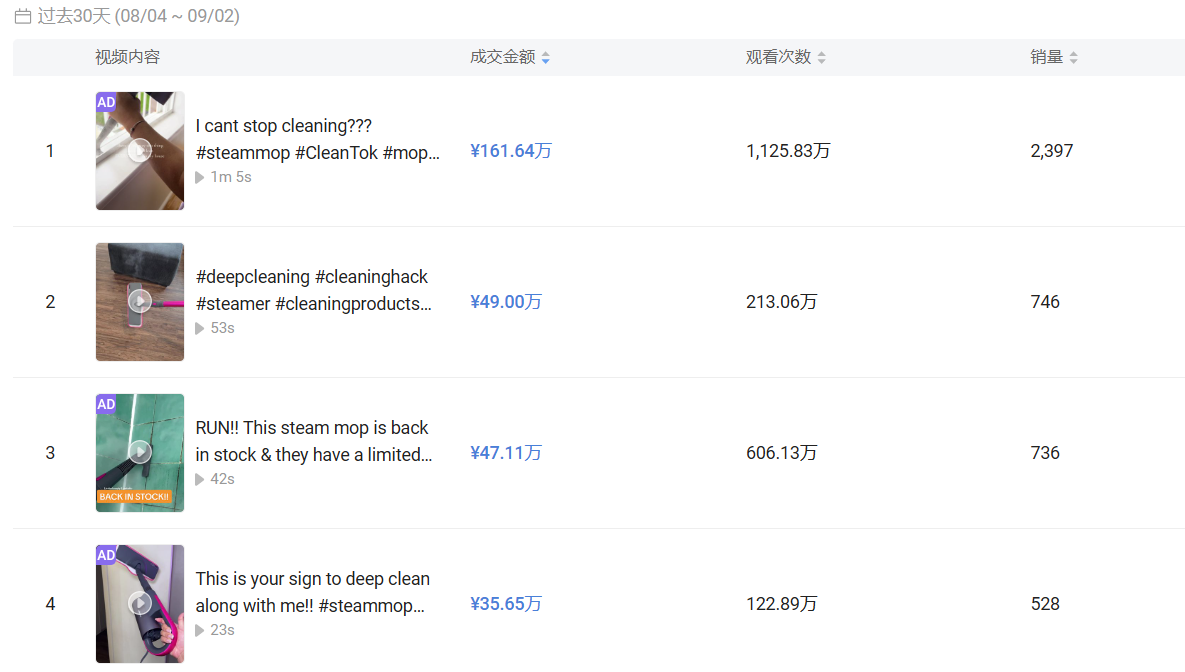Click the AD badge on fourth video
Screen dimensions: 1185x672
coord(106,555)
